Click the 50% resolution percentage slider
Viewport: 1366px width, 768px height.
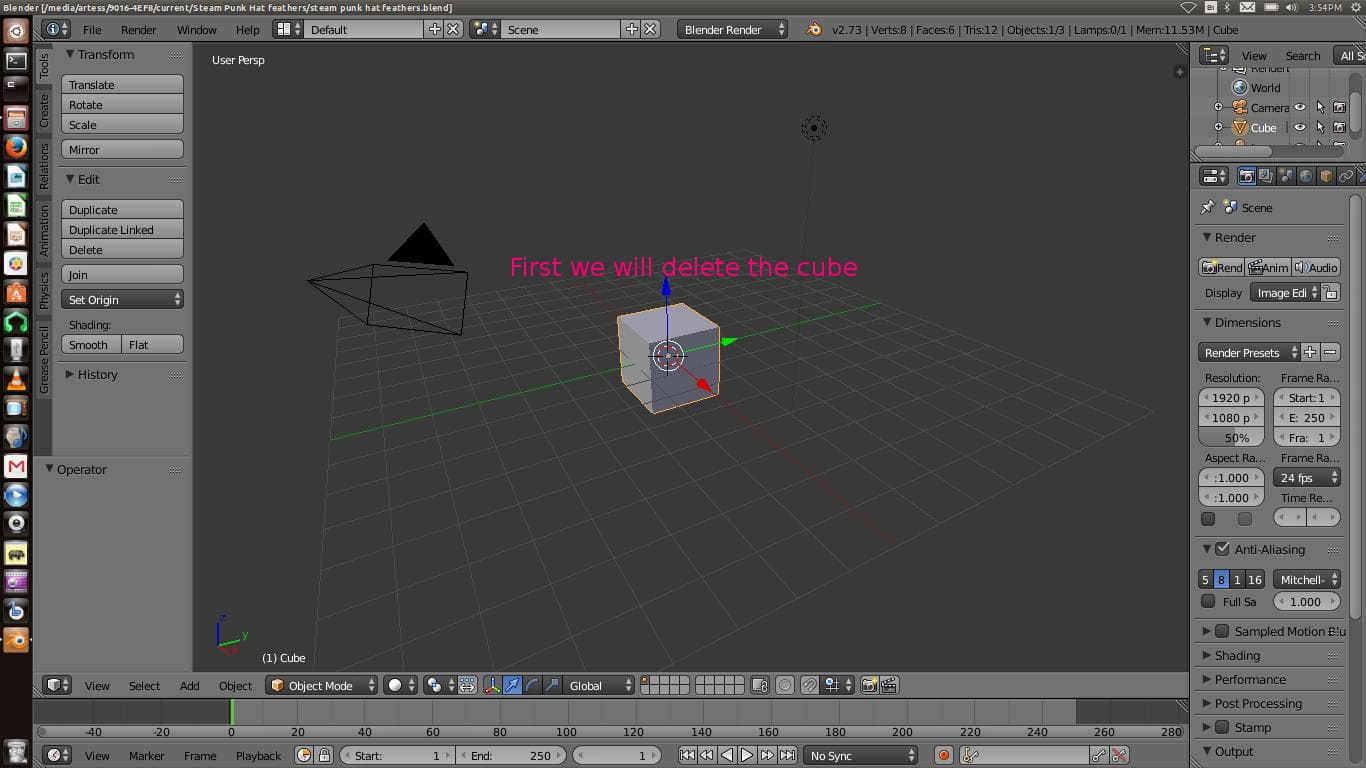click(x=1230, y=437)
